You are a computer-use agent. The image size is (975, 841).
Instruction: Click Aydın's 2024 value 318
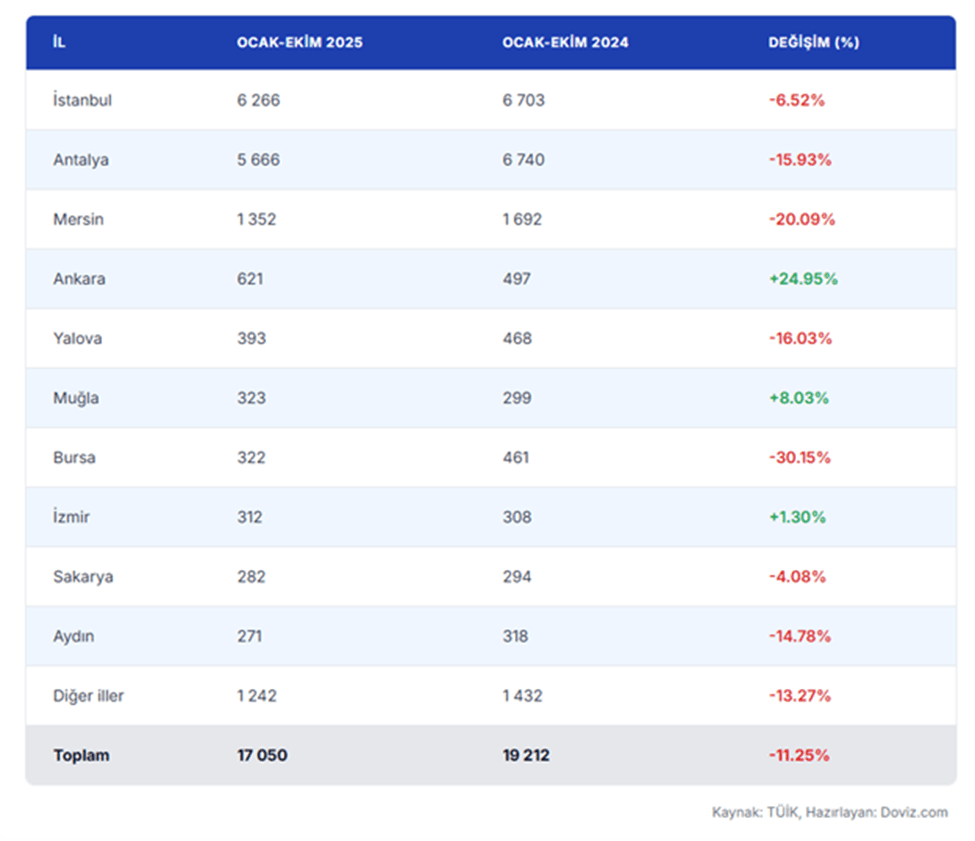515,636
